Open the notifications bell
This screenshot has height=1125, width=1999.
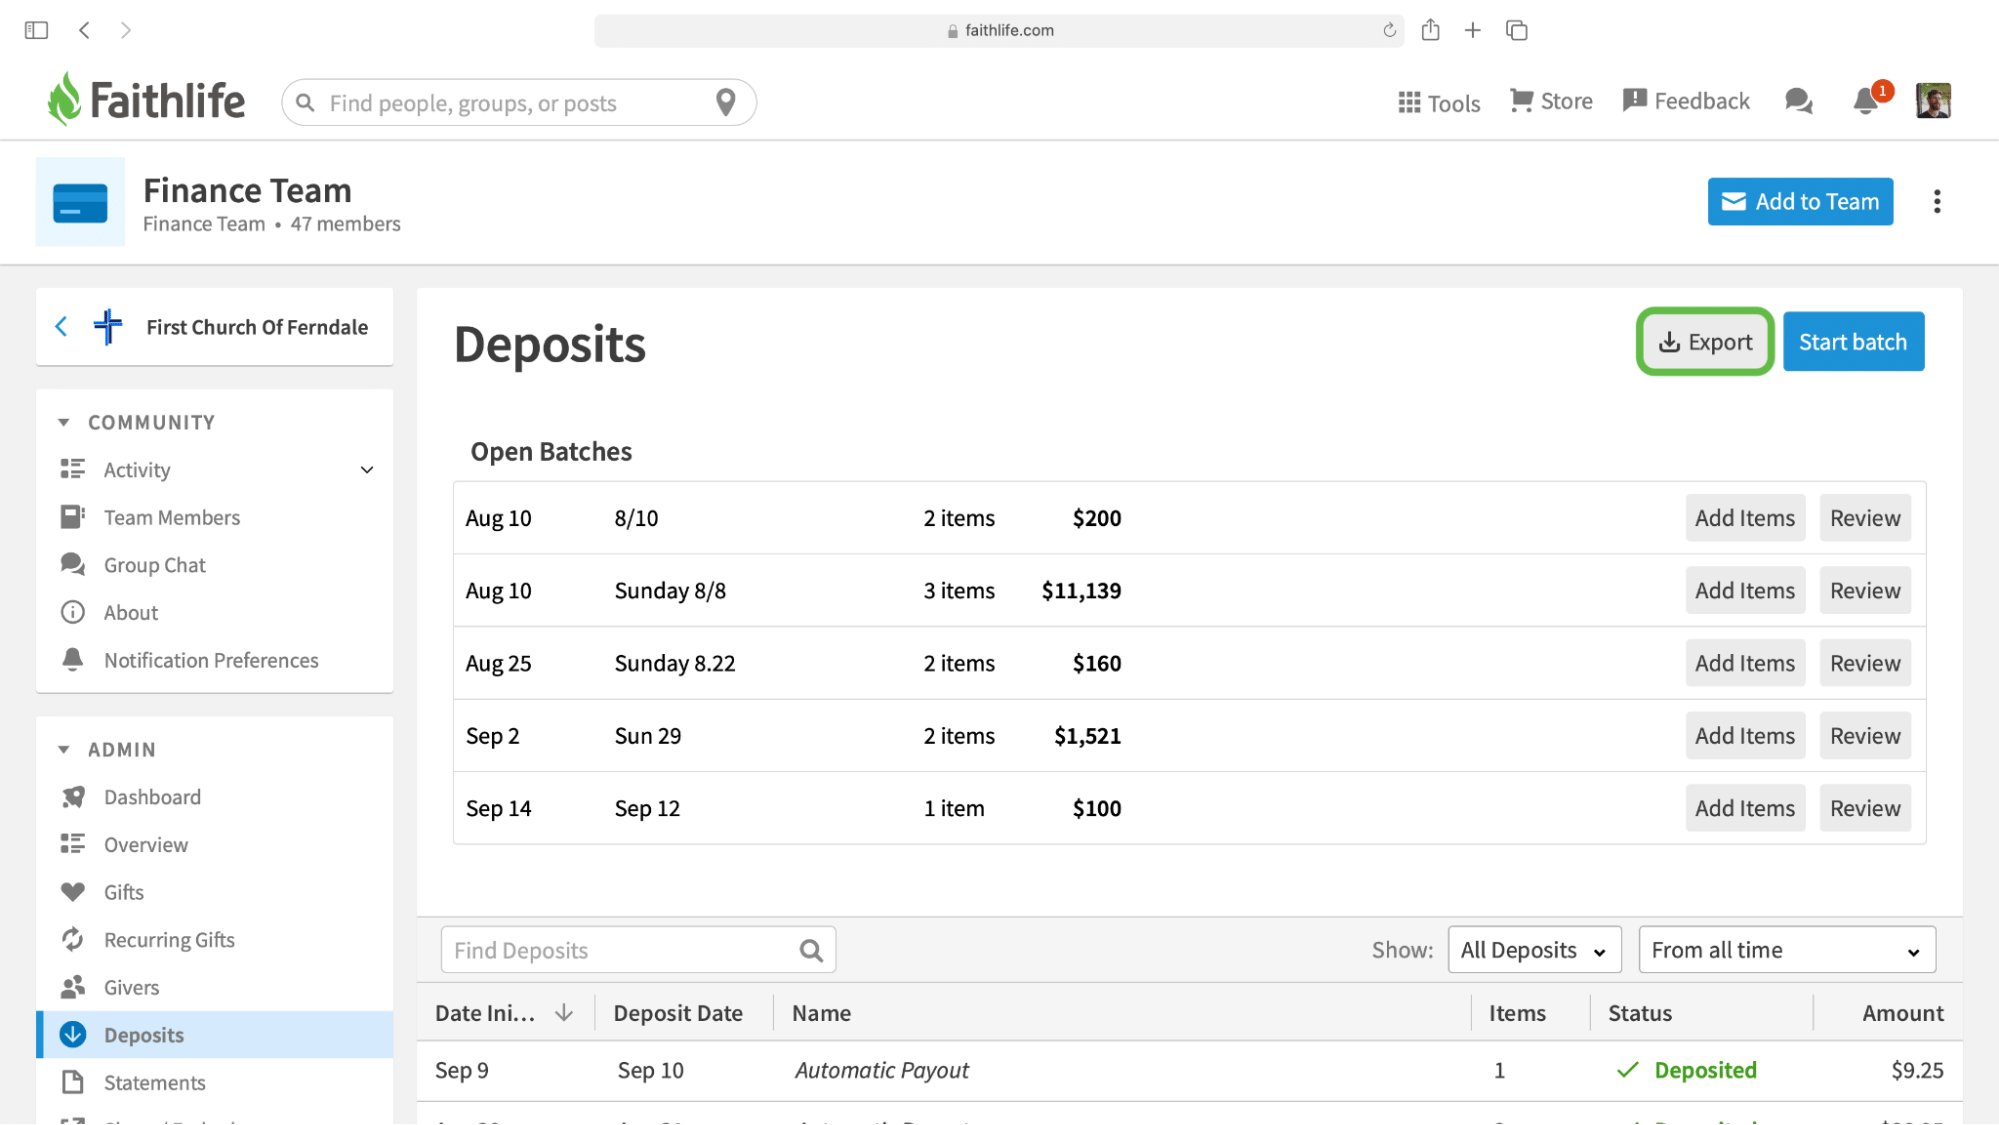pyautogui.click(x=1867, y=100)
